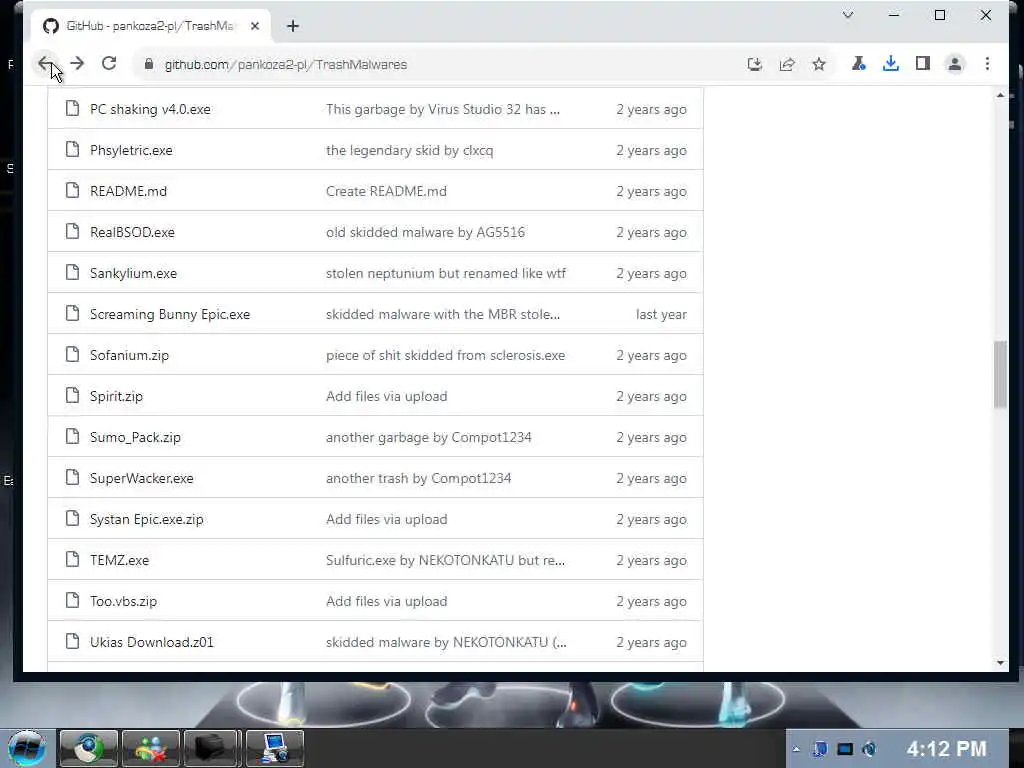Image resolution: width=1024 pixels, height=768 pixels.
Task: Click the install app icon in address bar
Action: [x=754, y=64]
